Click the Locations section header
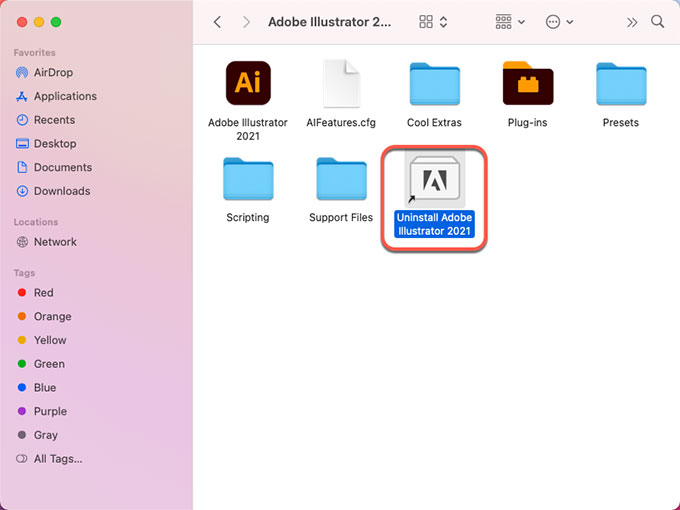This screenshot has height=510, width=680. coord(36,222)
